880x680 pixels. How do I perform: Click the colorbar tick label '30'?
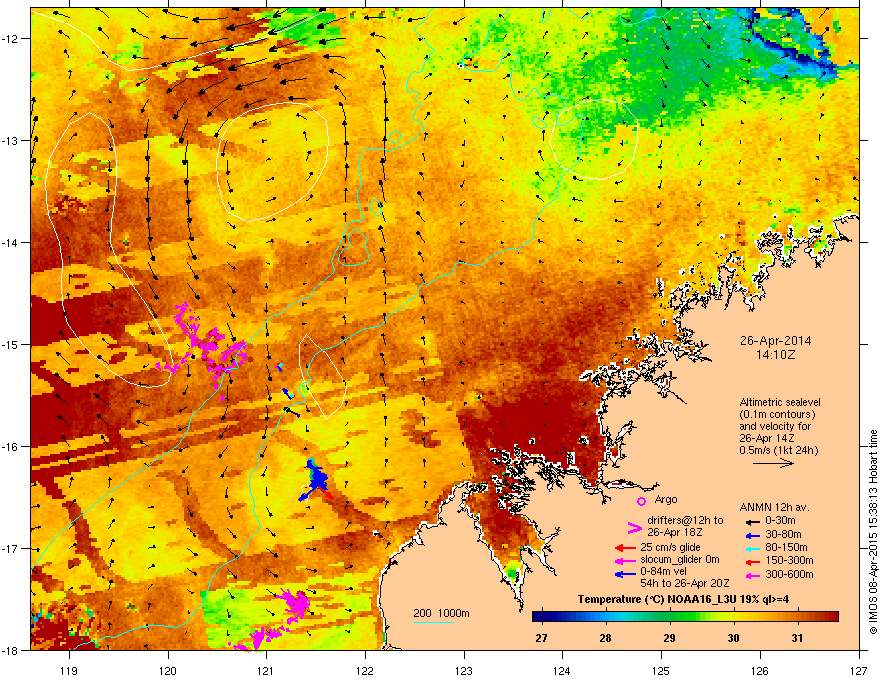pos(734,638)
